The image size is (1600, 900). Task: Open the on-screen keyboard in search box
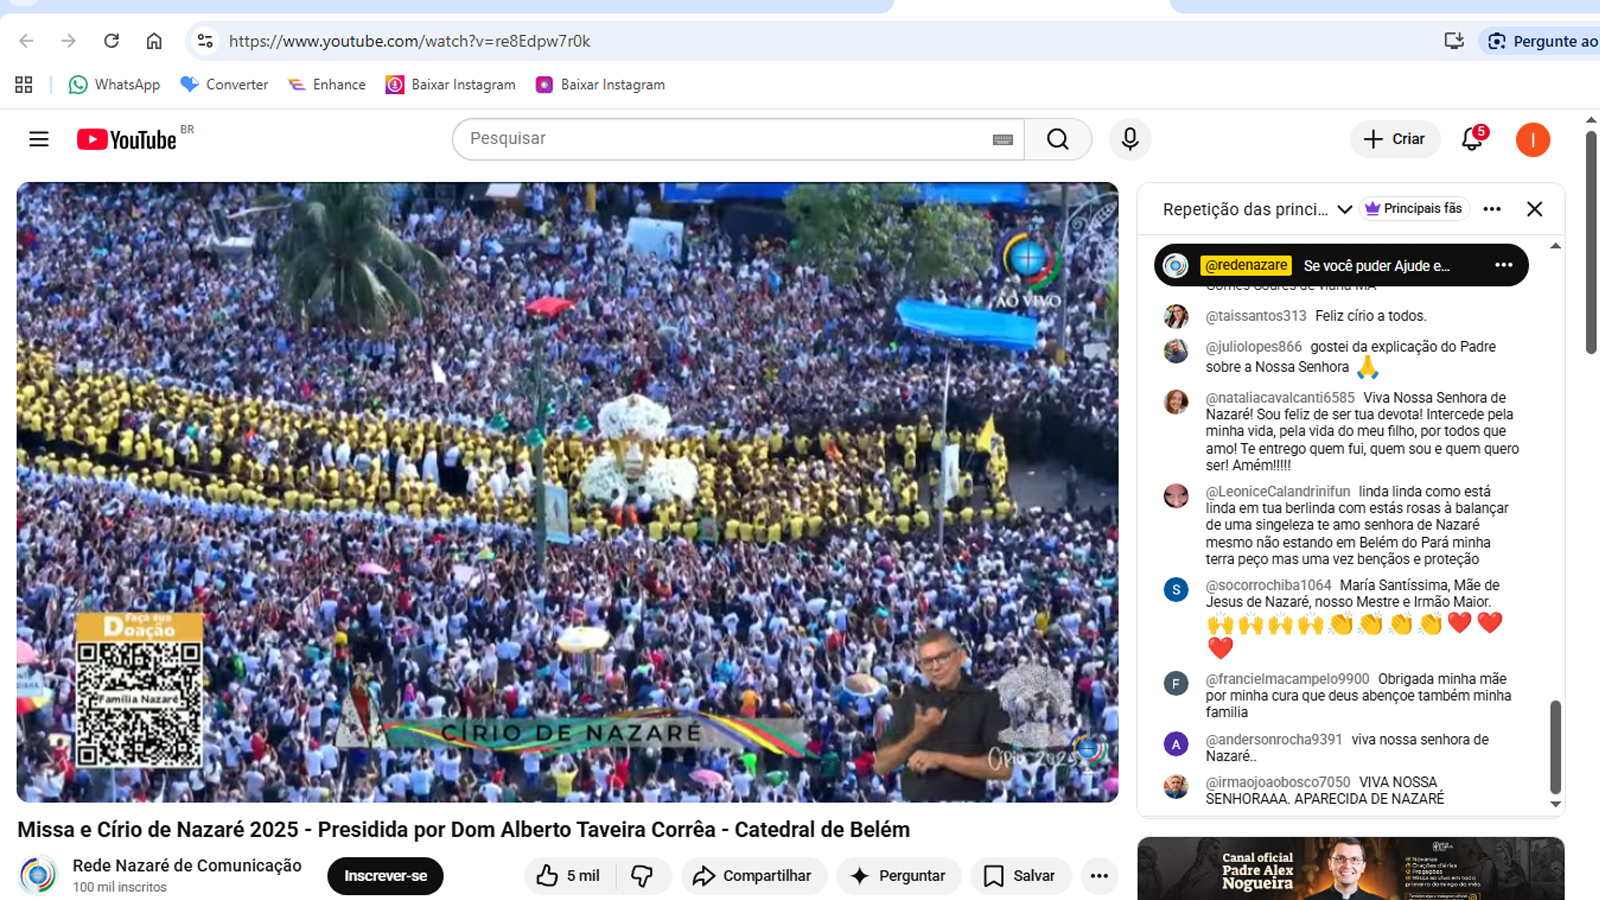[x=1002, y=140]
